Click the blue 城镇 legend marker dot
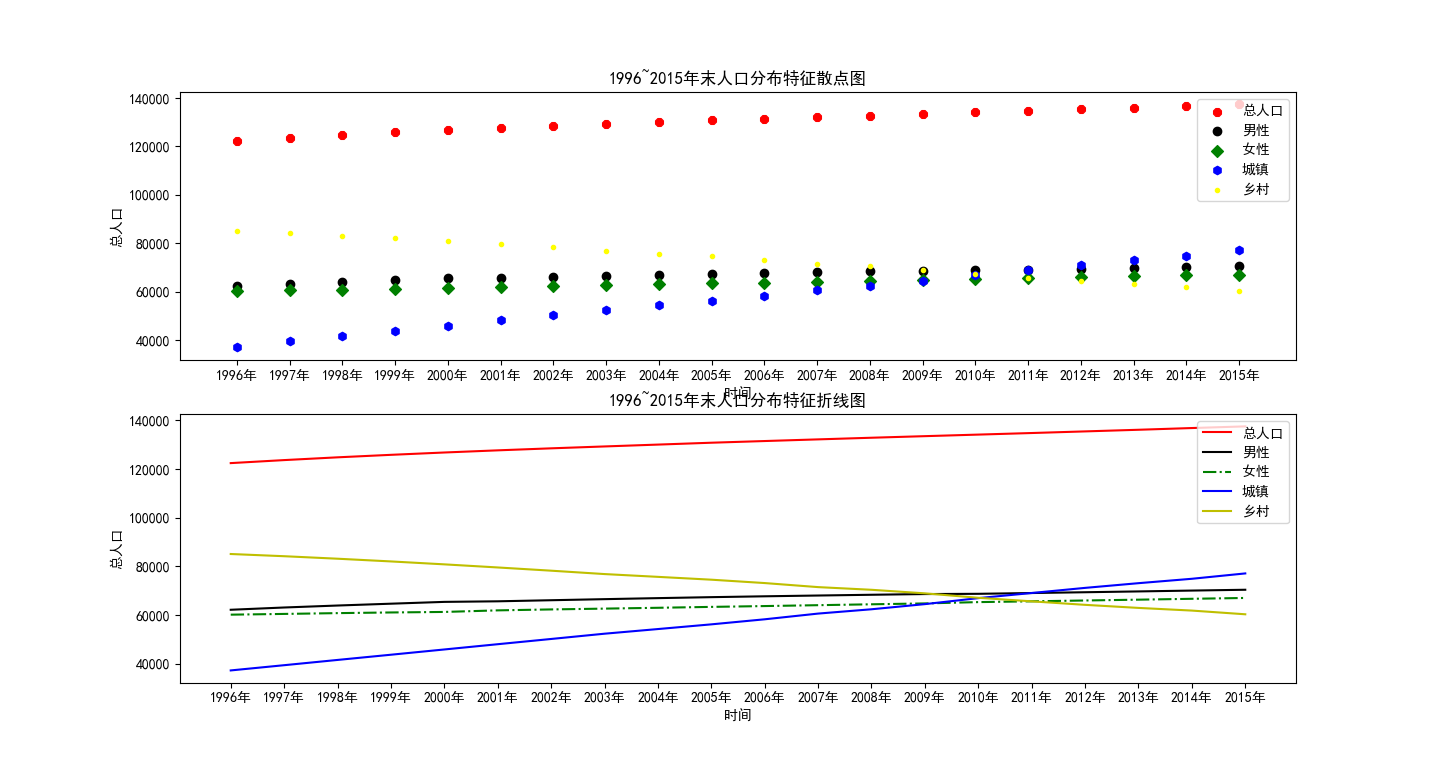The width and height of the screenshot is (1440, 767). click(1217, 169)
